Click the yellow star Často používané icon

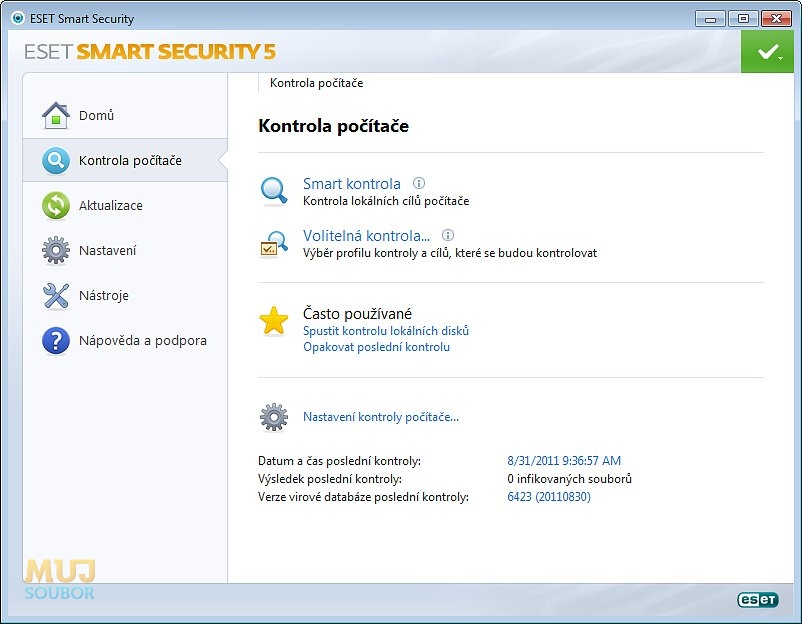[274, 321]
